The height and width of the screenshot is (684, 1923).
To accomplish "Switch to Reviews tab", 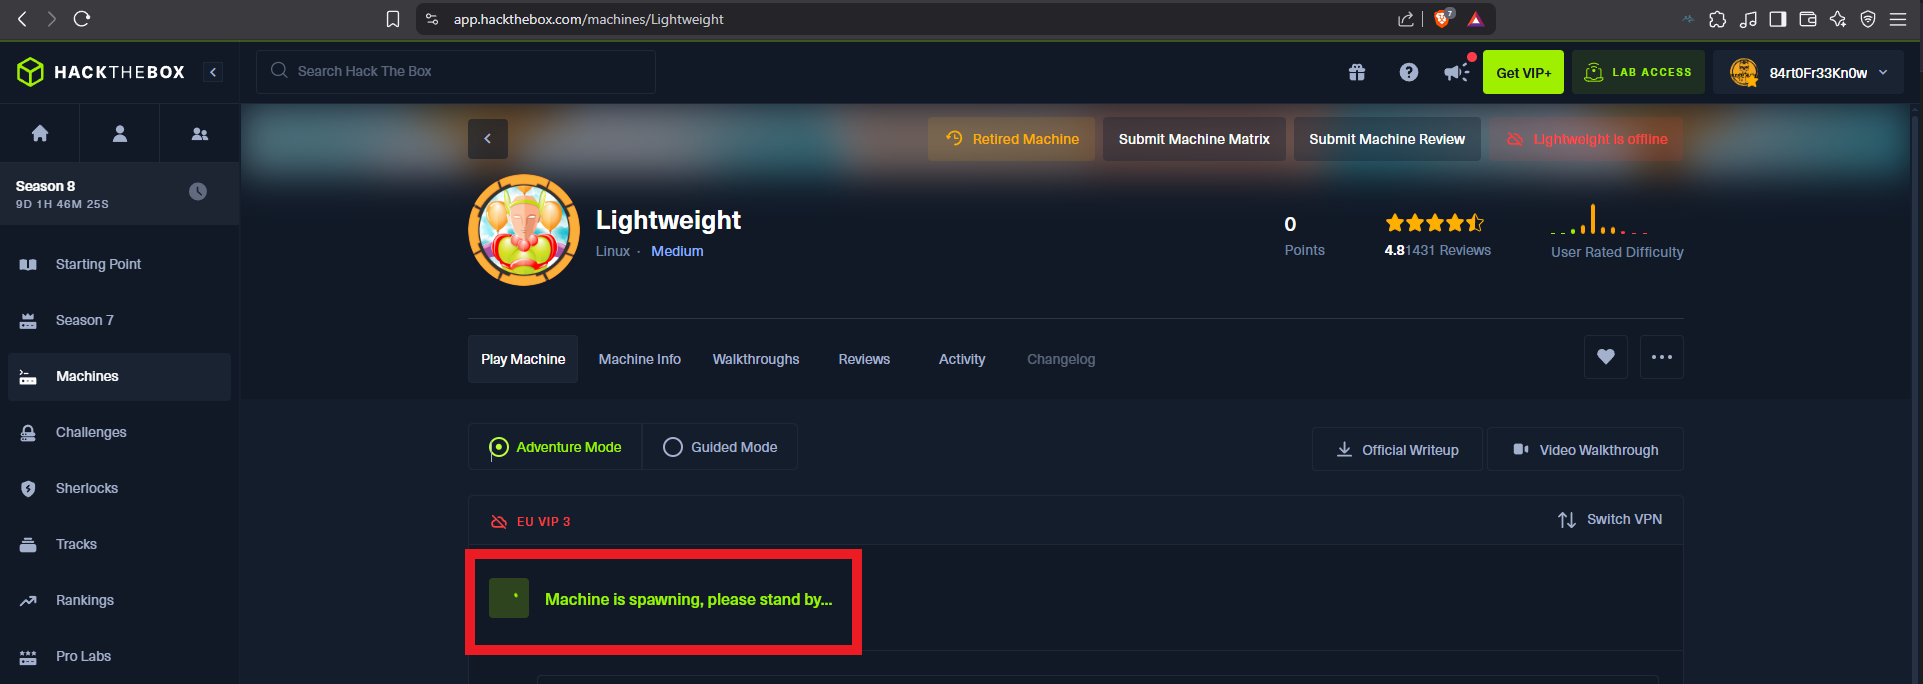I will [x=864, y=359].
